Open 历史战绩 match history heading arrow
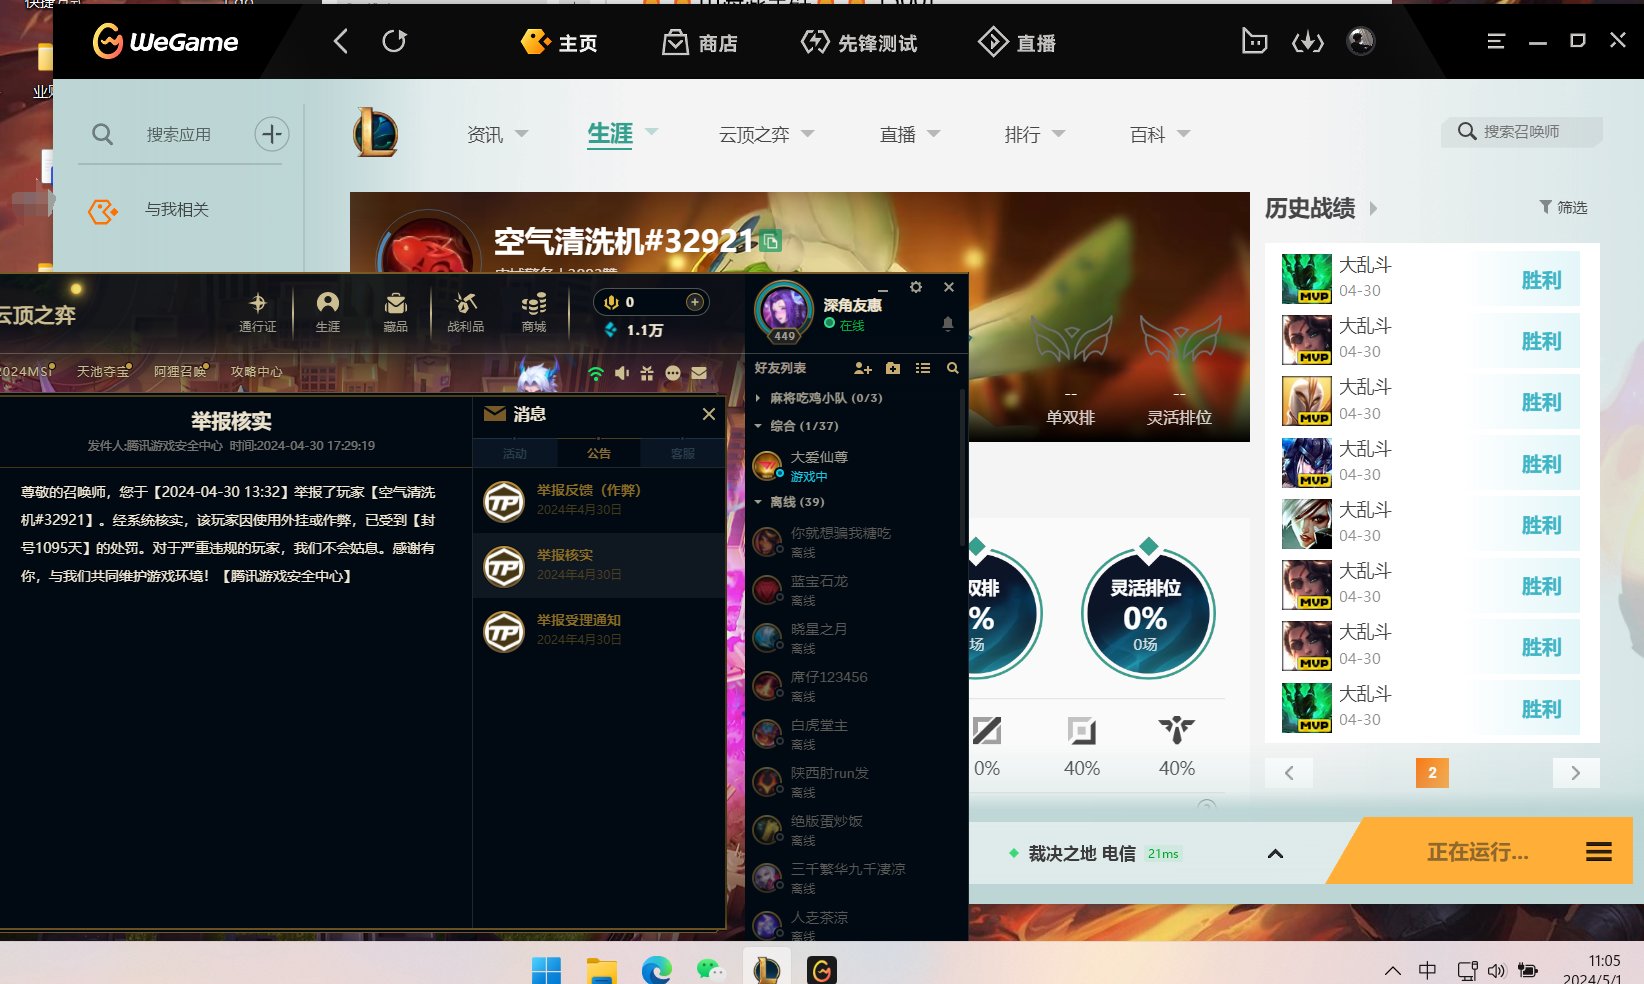 click(x=1373, y=208)
